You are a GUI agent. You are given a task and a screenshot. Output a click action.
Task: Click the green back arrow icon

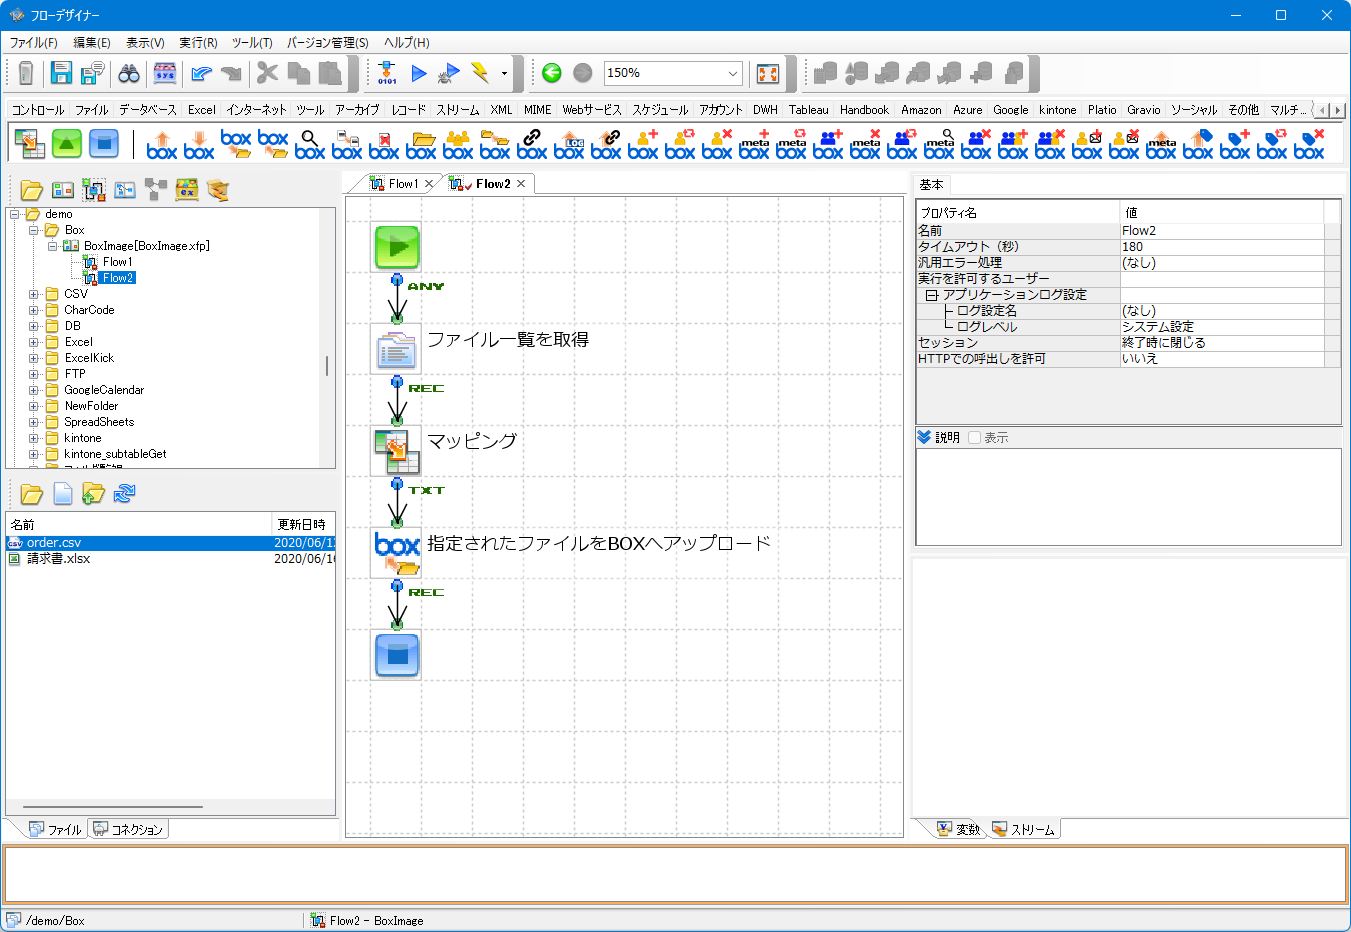click(552, 73)
